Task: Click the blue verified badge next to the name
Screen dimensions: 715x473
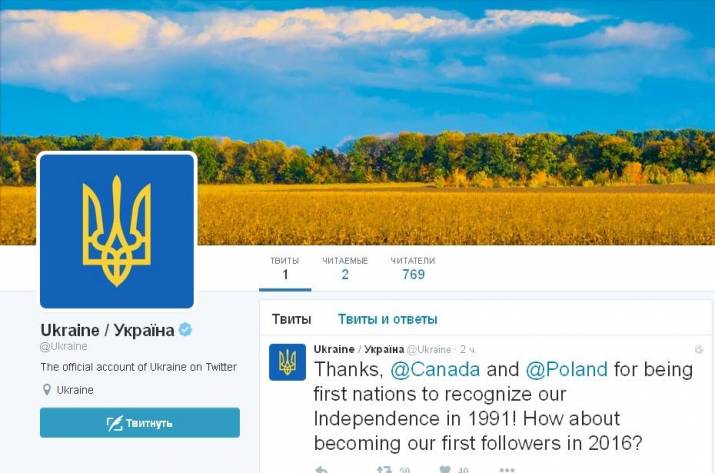Action: (x=185, y=329)
